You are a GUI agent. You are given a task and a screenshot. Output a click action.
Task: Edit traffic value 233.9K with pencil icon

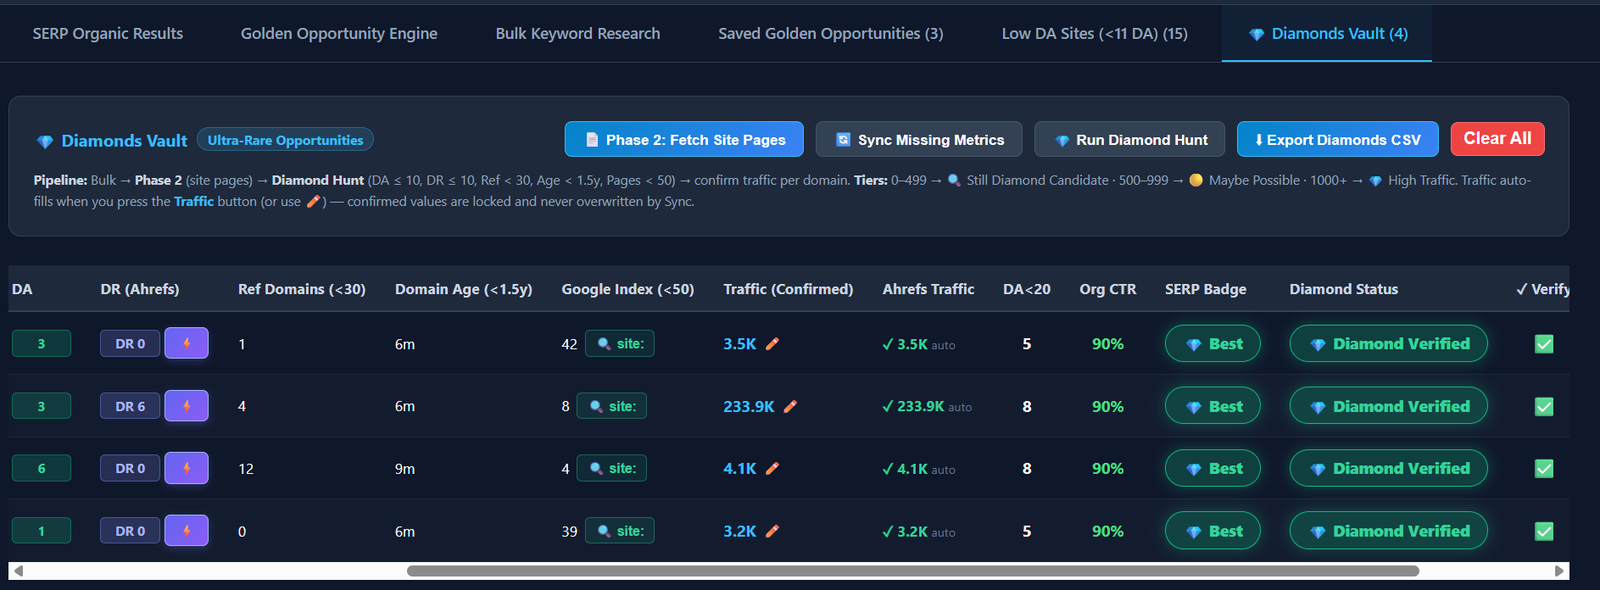coord(790,406)
